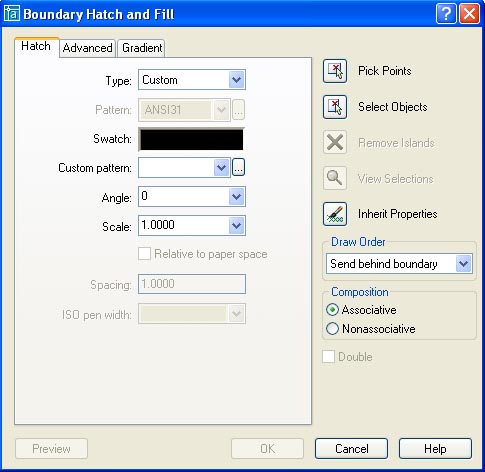
Task: Click the black Swatch preview
Action: click(x=191, y=139)
